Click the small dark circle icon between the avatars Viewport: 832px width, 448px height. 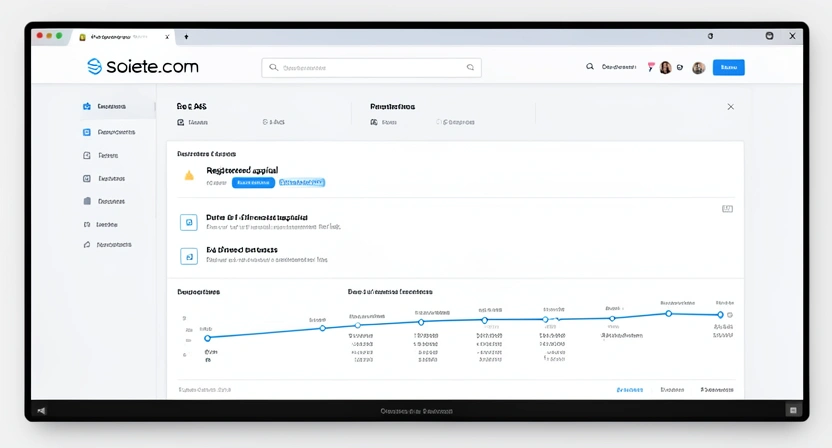click(680, 67)
